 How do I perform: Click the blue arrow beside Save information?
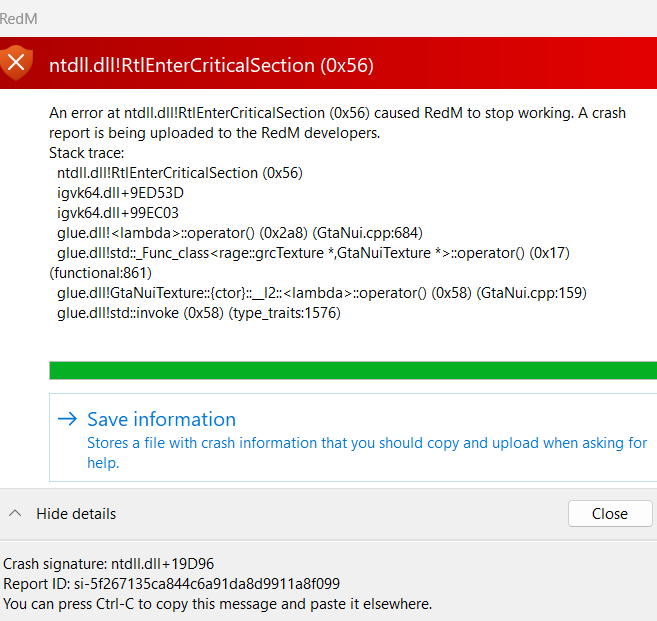(67, 419)
